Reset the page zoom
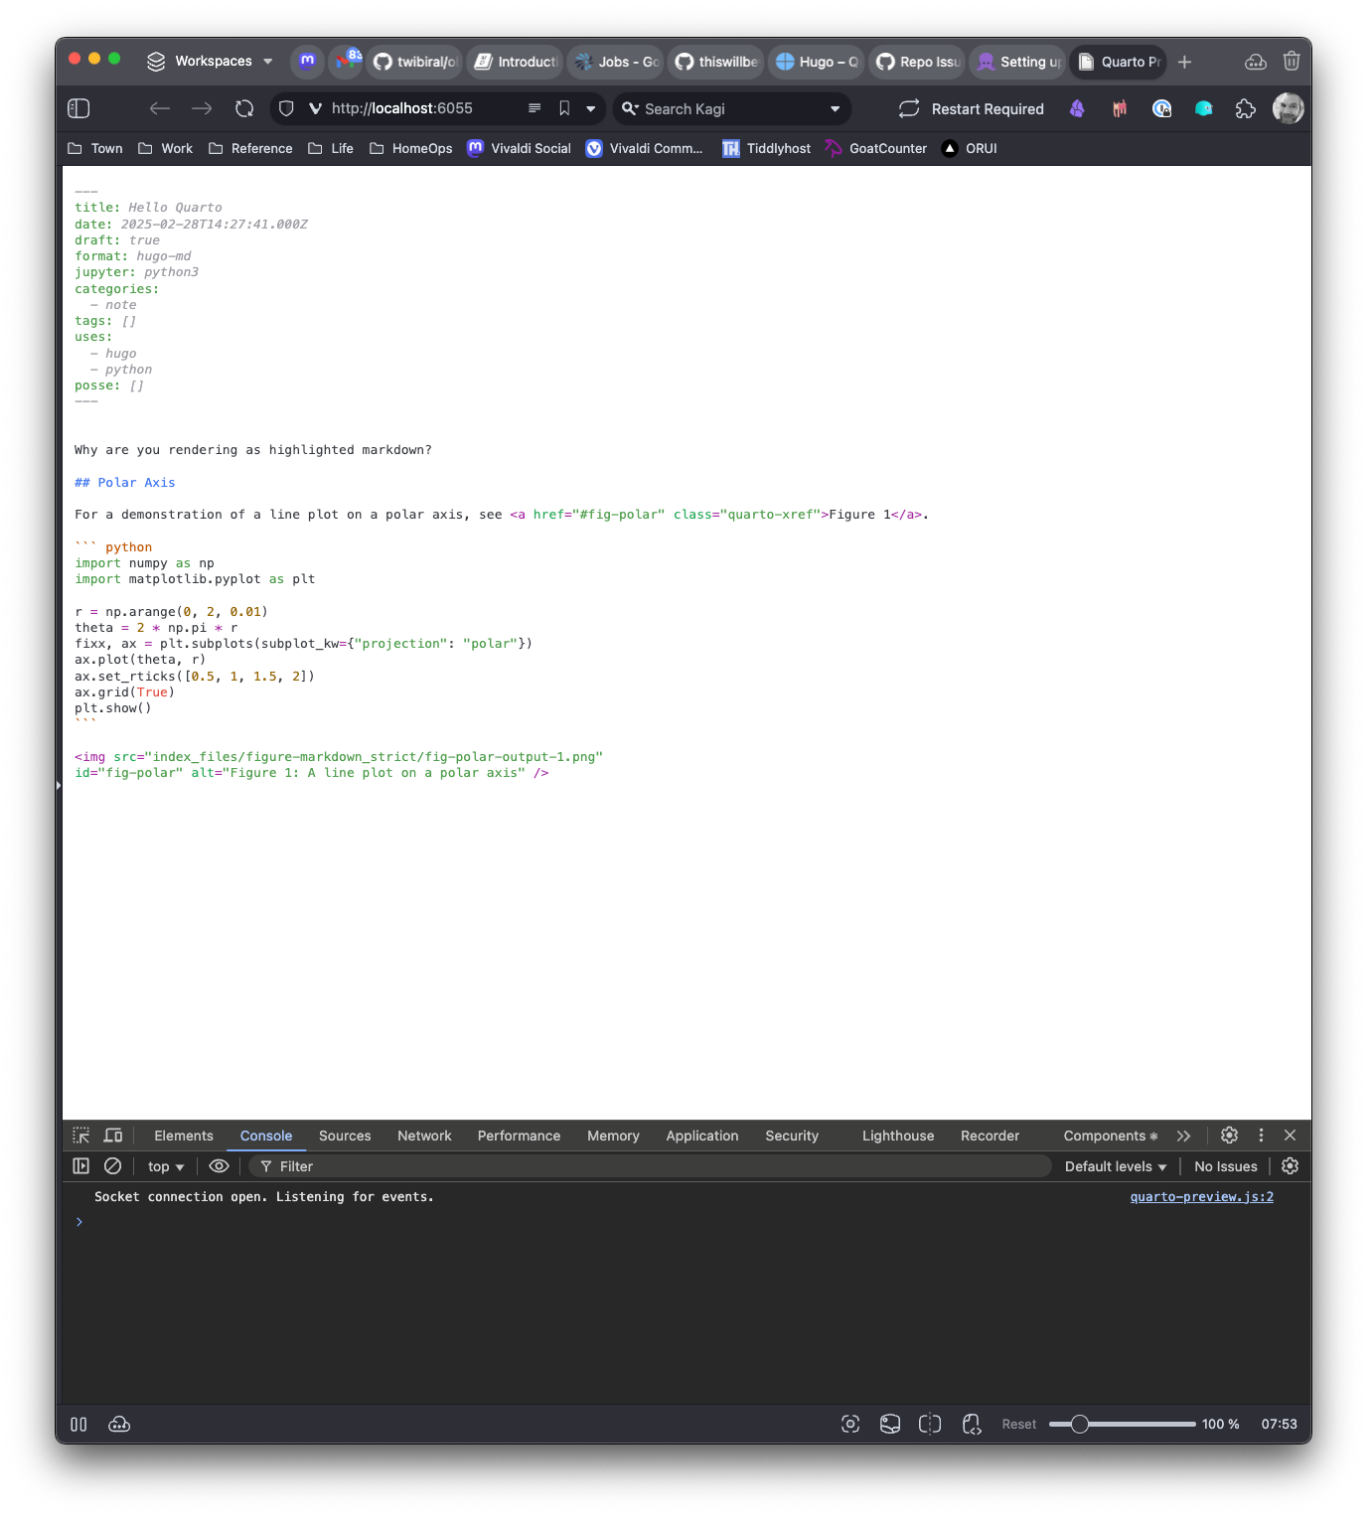Viewport: 1367px width, 1517px height. (x=1019, y=1425)
